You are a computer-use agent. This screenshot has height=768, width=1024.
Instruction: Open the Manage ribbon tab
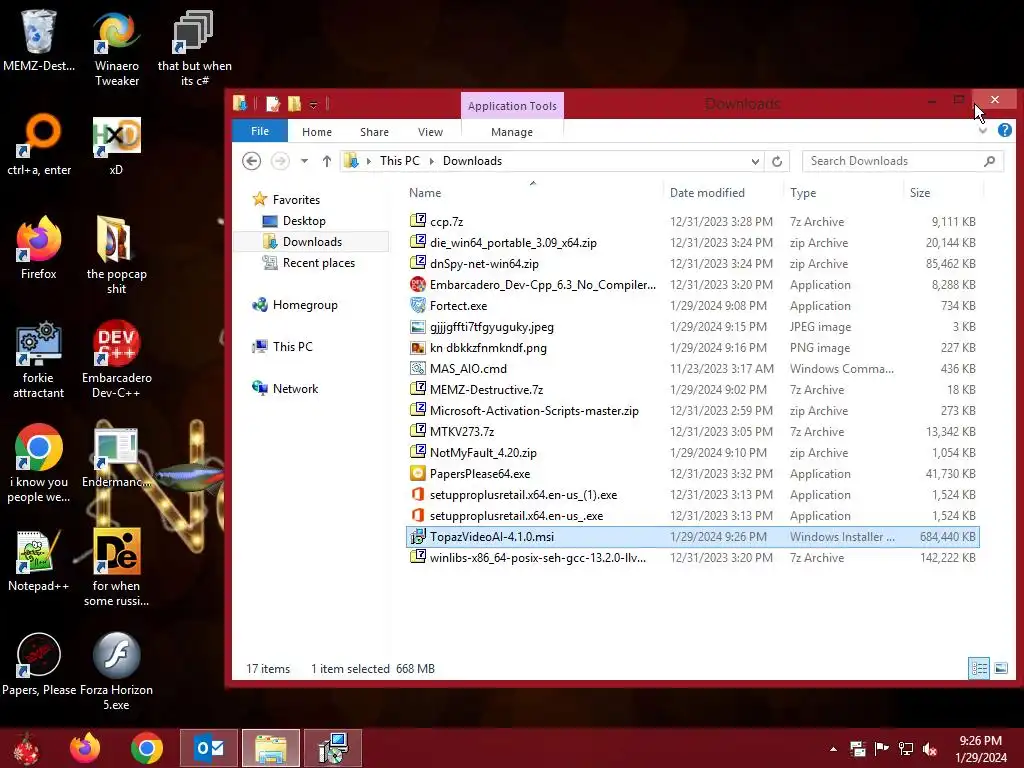(x=511, y=132)
